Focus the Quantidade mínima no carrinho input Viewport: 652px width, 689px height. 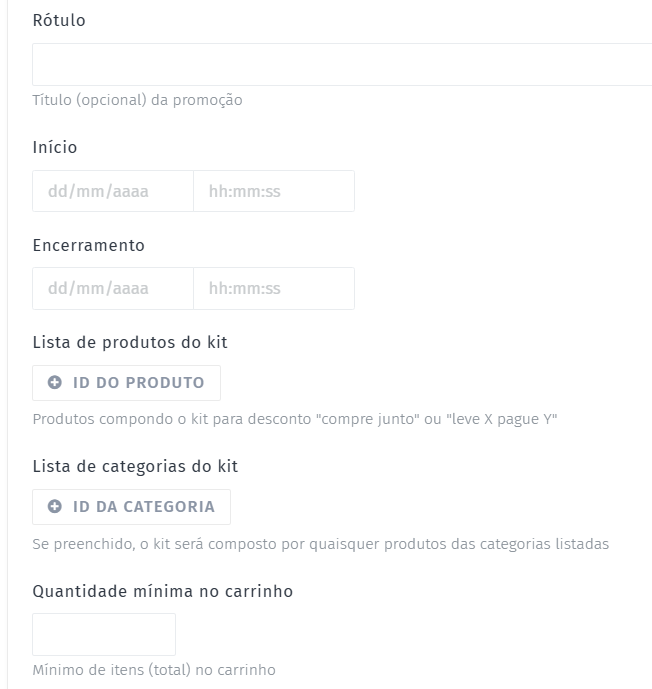104,634
